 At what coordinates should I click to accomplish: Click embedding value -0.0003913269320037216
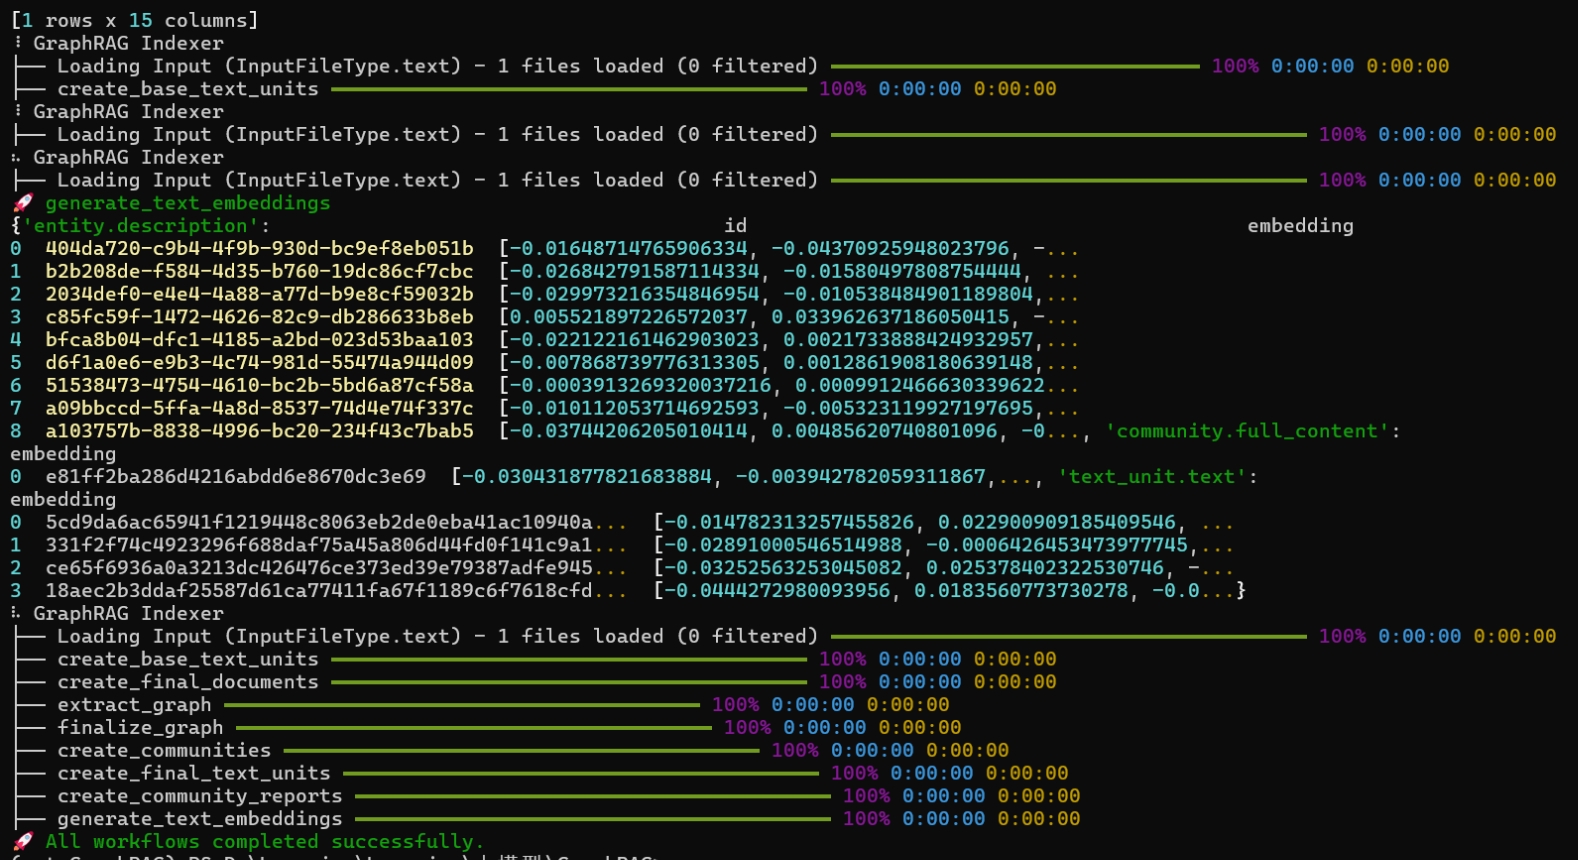640,385
